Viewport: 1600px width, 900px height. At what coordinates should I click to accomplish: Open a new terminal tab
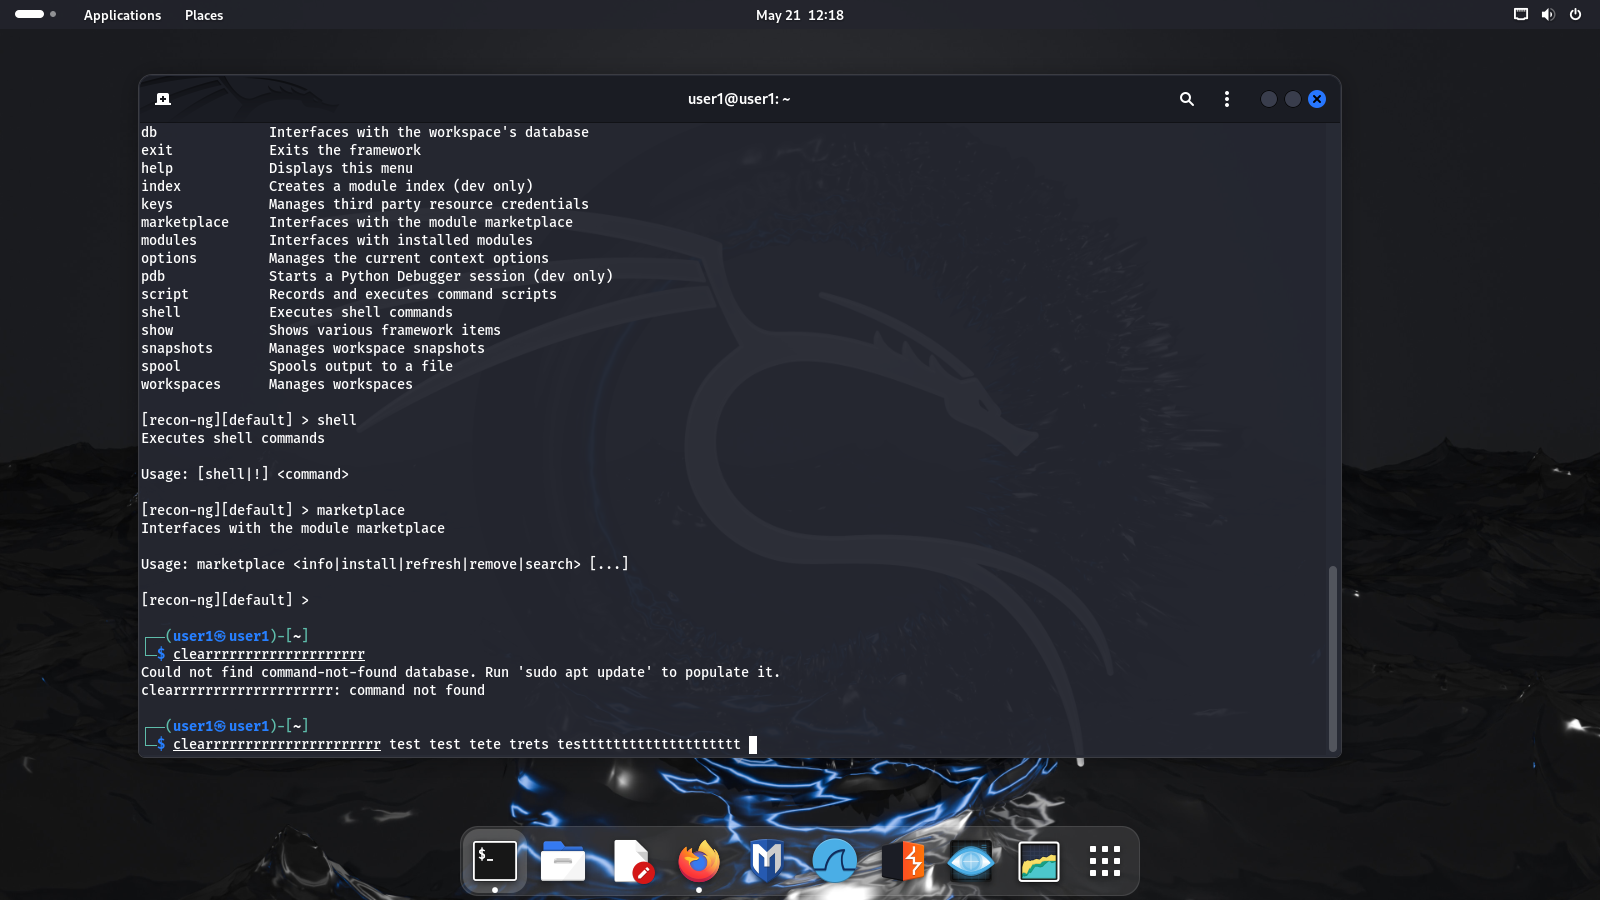tap(163, 99)
